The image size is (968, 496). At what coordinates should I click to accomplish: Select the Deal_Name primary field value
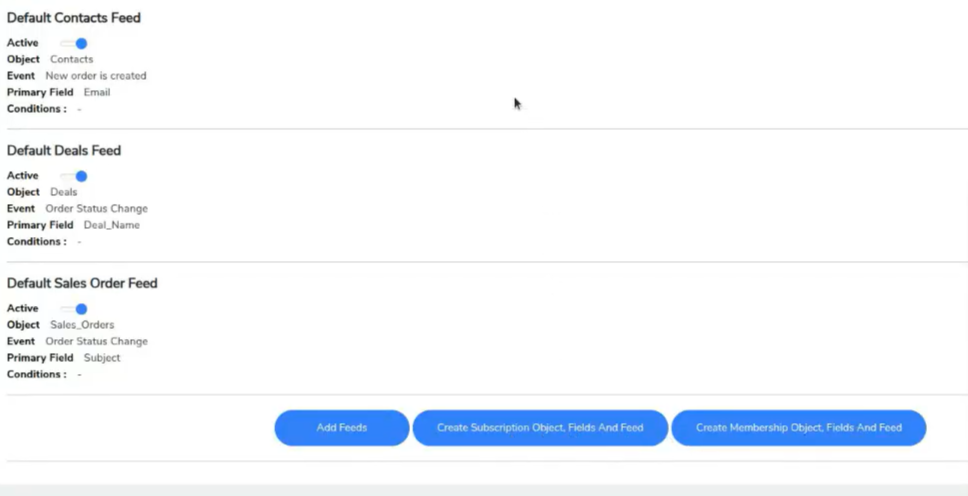point(111,225)
